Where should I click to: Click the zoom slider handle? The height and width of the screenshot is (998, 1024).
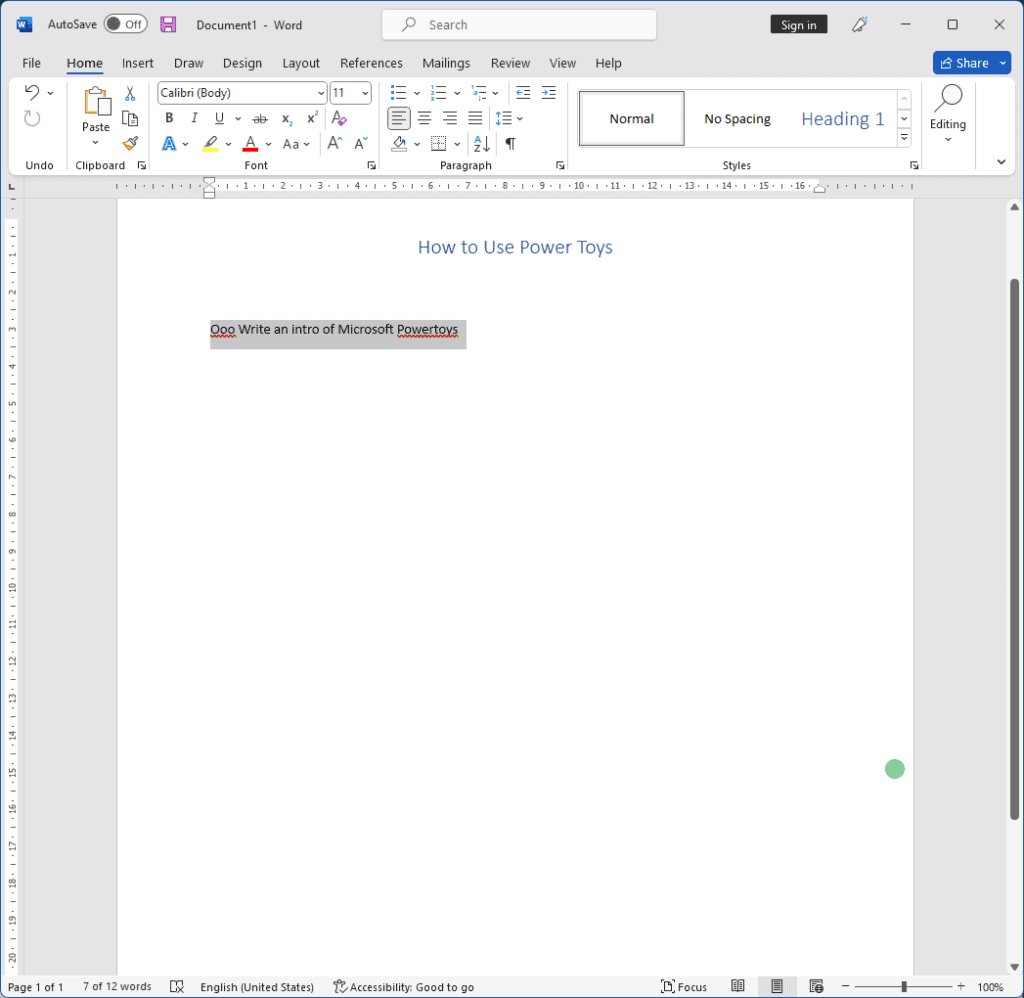coord(904,986)
